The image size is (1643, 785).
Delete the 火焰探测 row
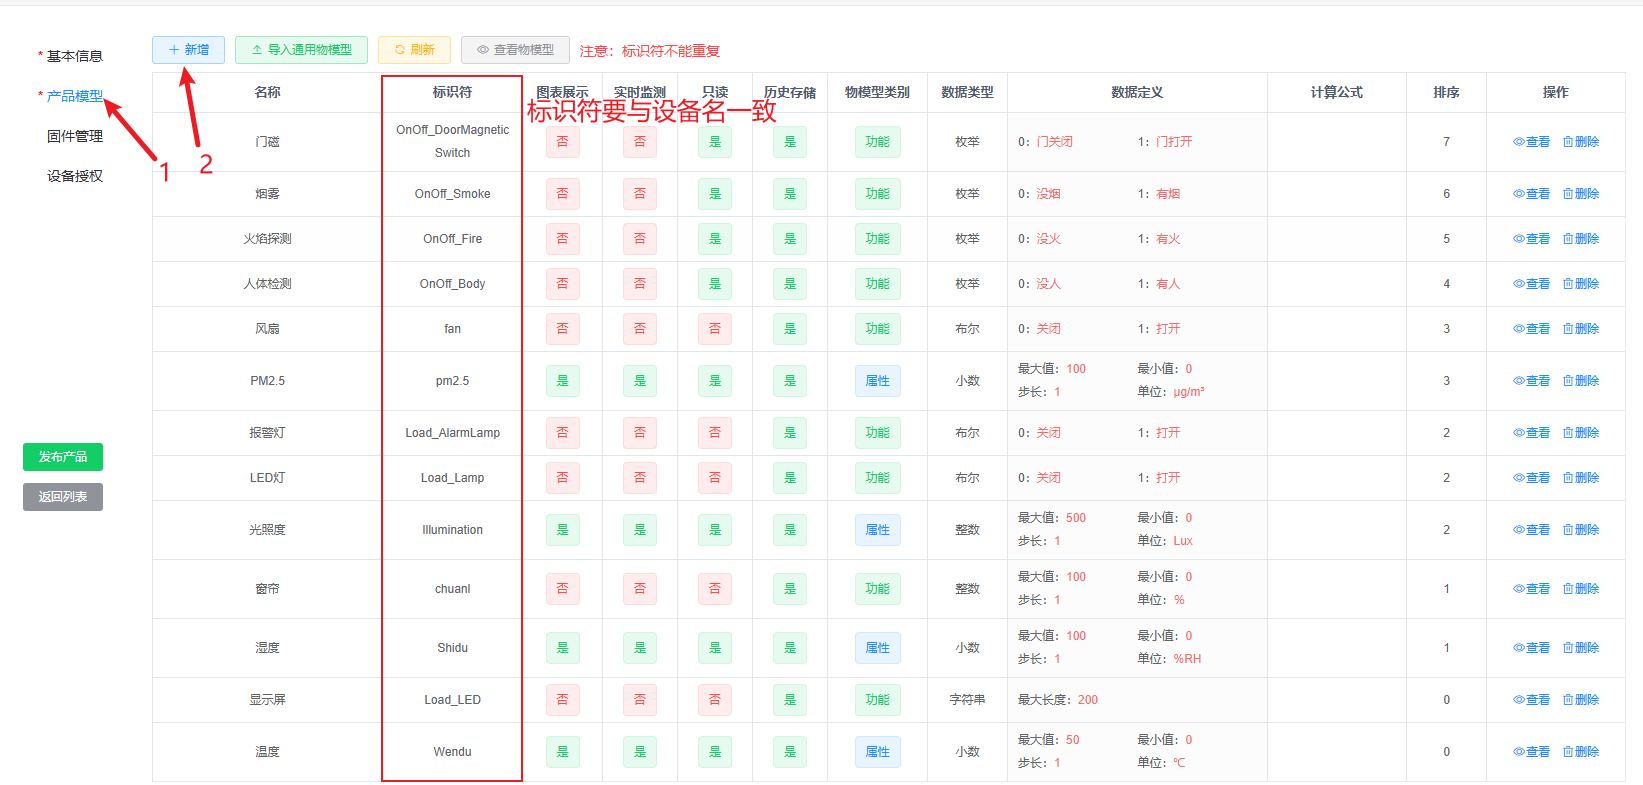[1581, 239]
